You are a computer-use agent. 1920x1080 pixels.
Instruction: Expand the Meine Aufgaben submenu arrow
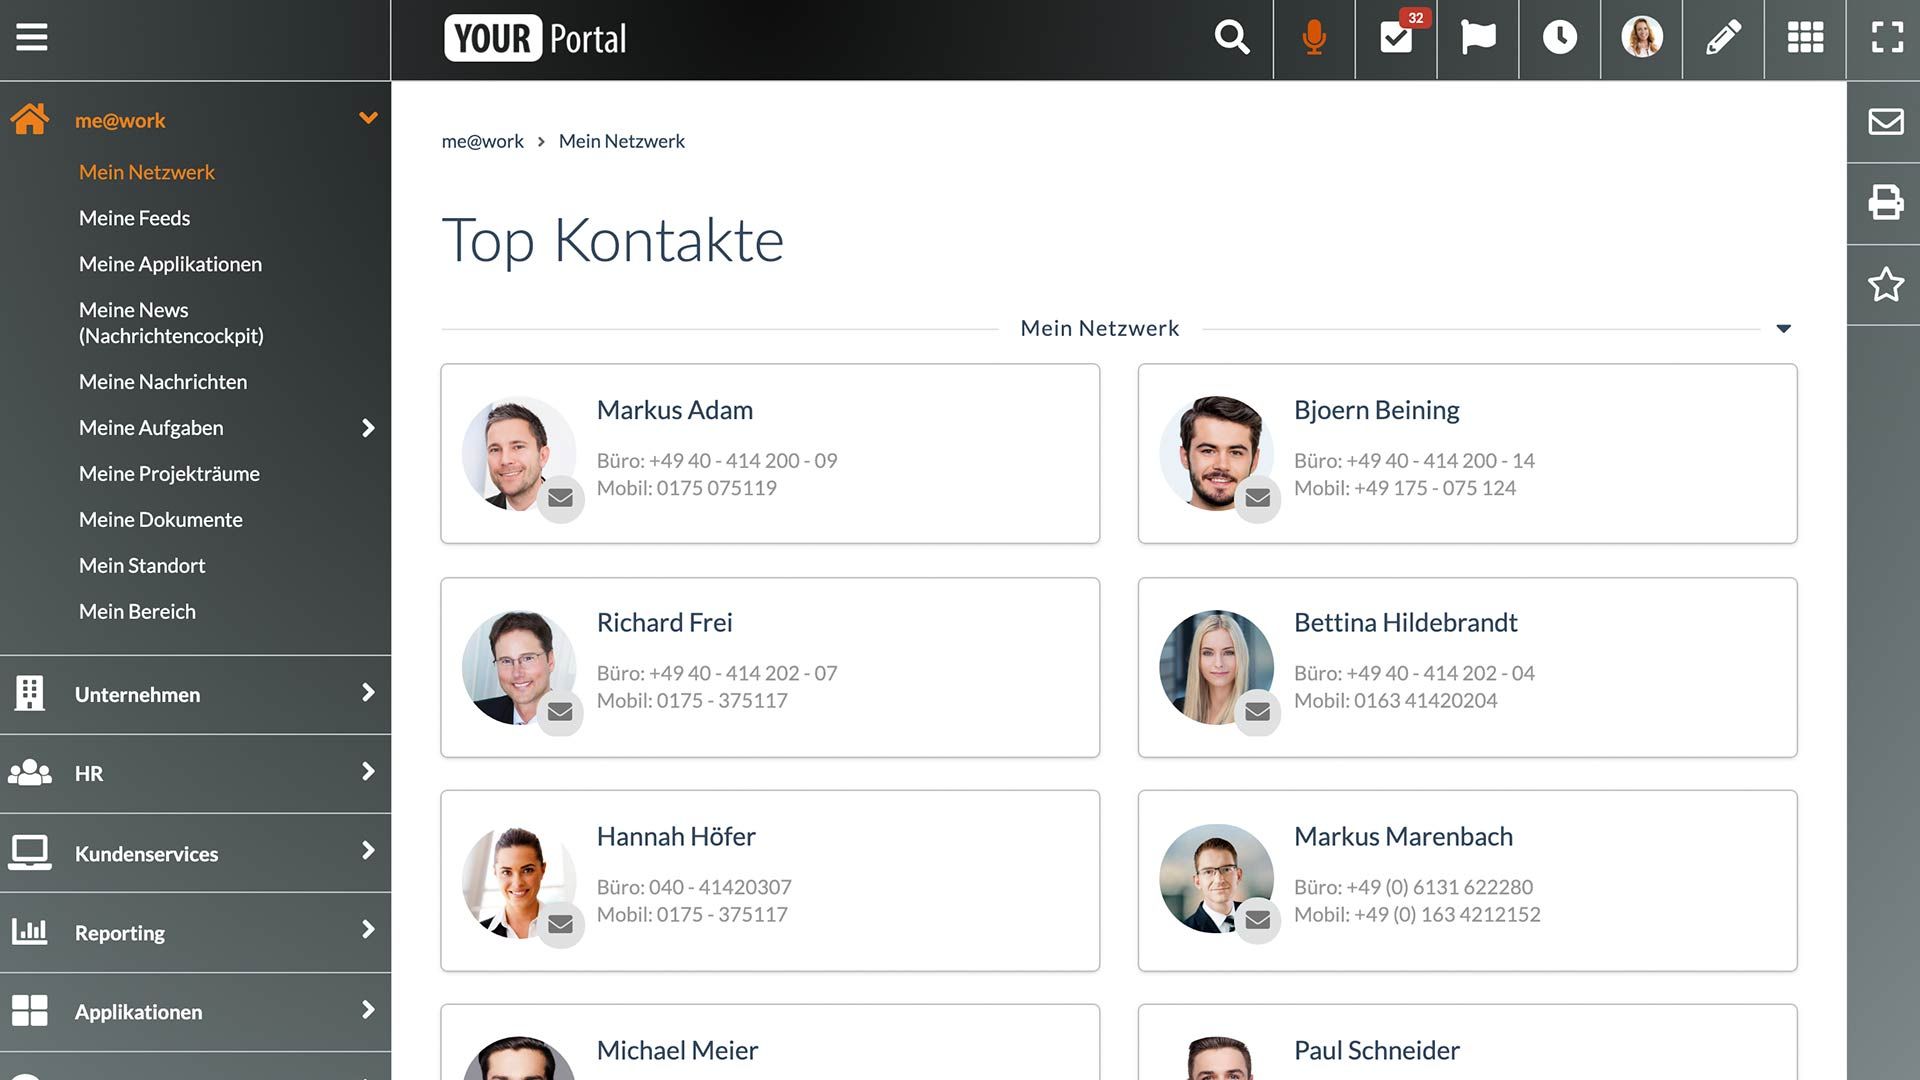coord(368,428)
